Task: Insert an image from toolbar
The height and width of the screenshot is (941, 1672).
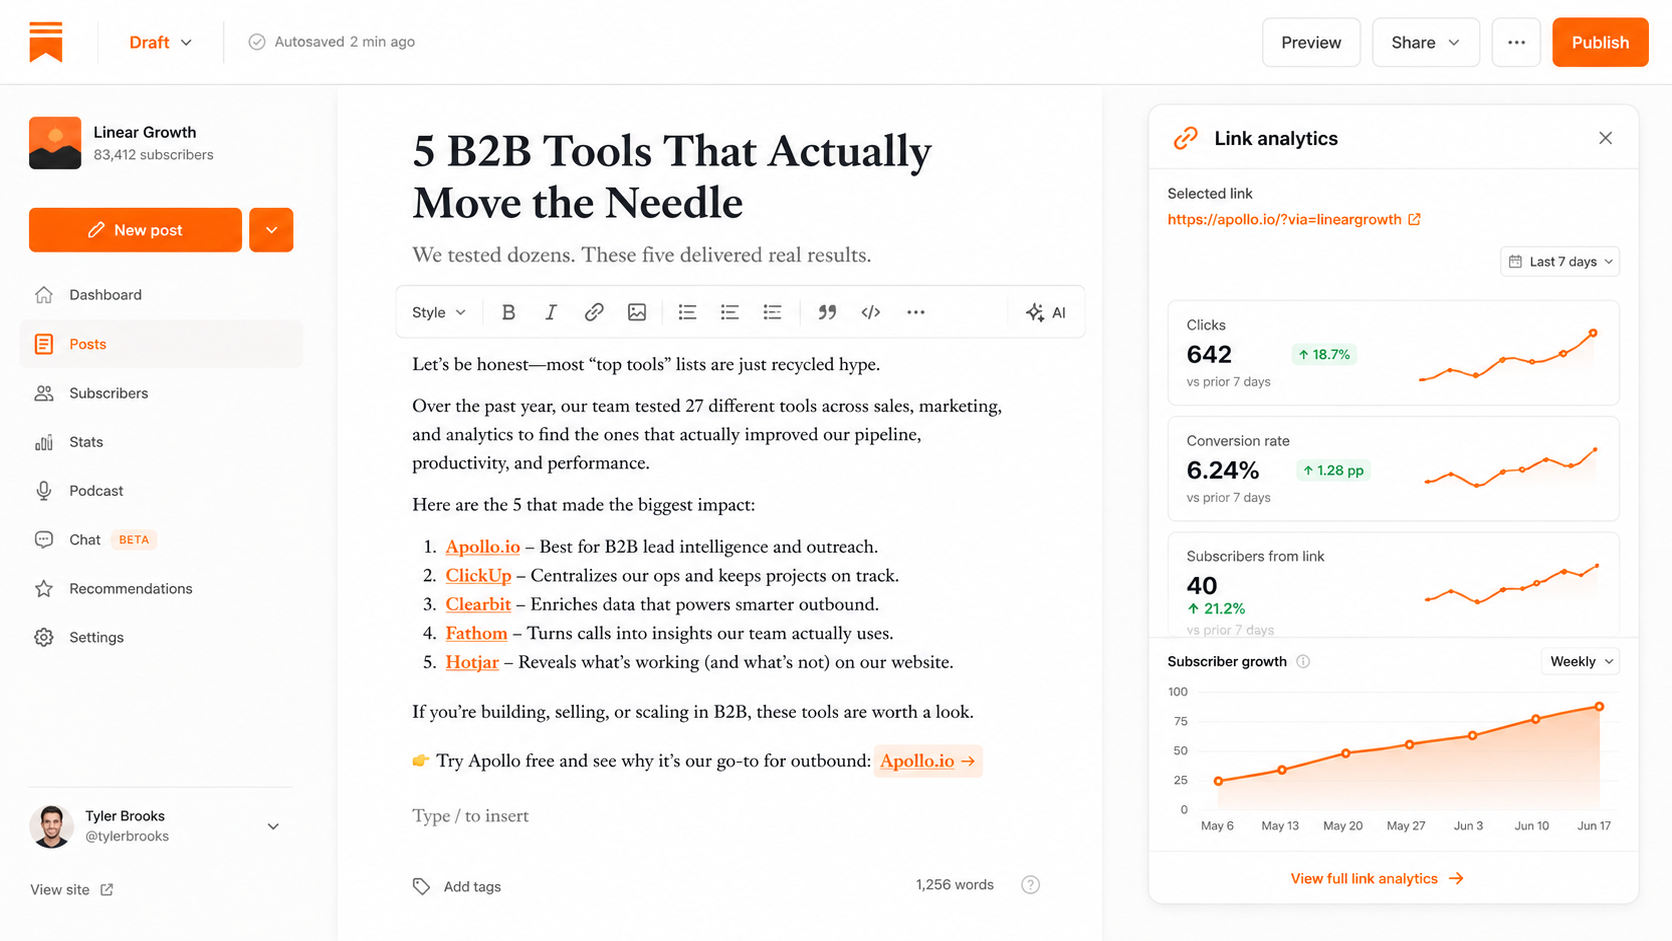Action: pyautogui.click(x=637, y=312)
